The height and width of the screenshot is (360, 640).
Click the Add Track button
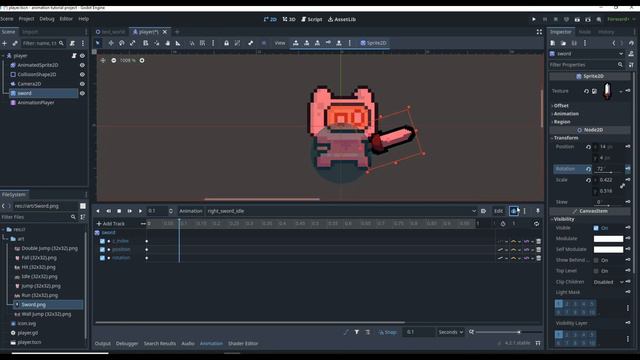[111, 224]
